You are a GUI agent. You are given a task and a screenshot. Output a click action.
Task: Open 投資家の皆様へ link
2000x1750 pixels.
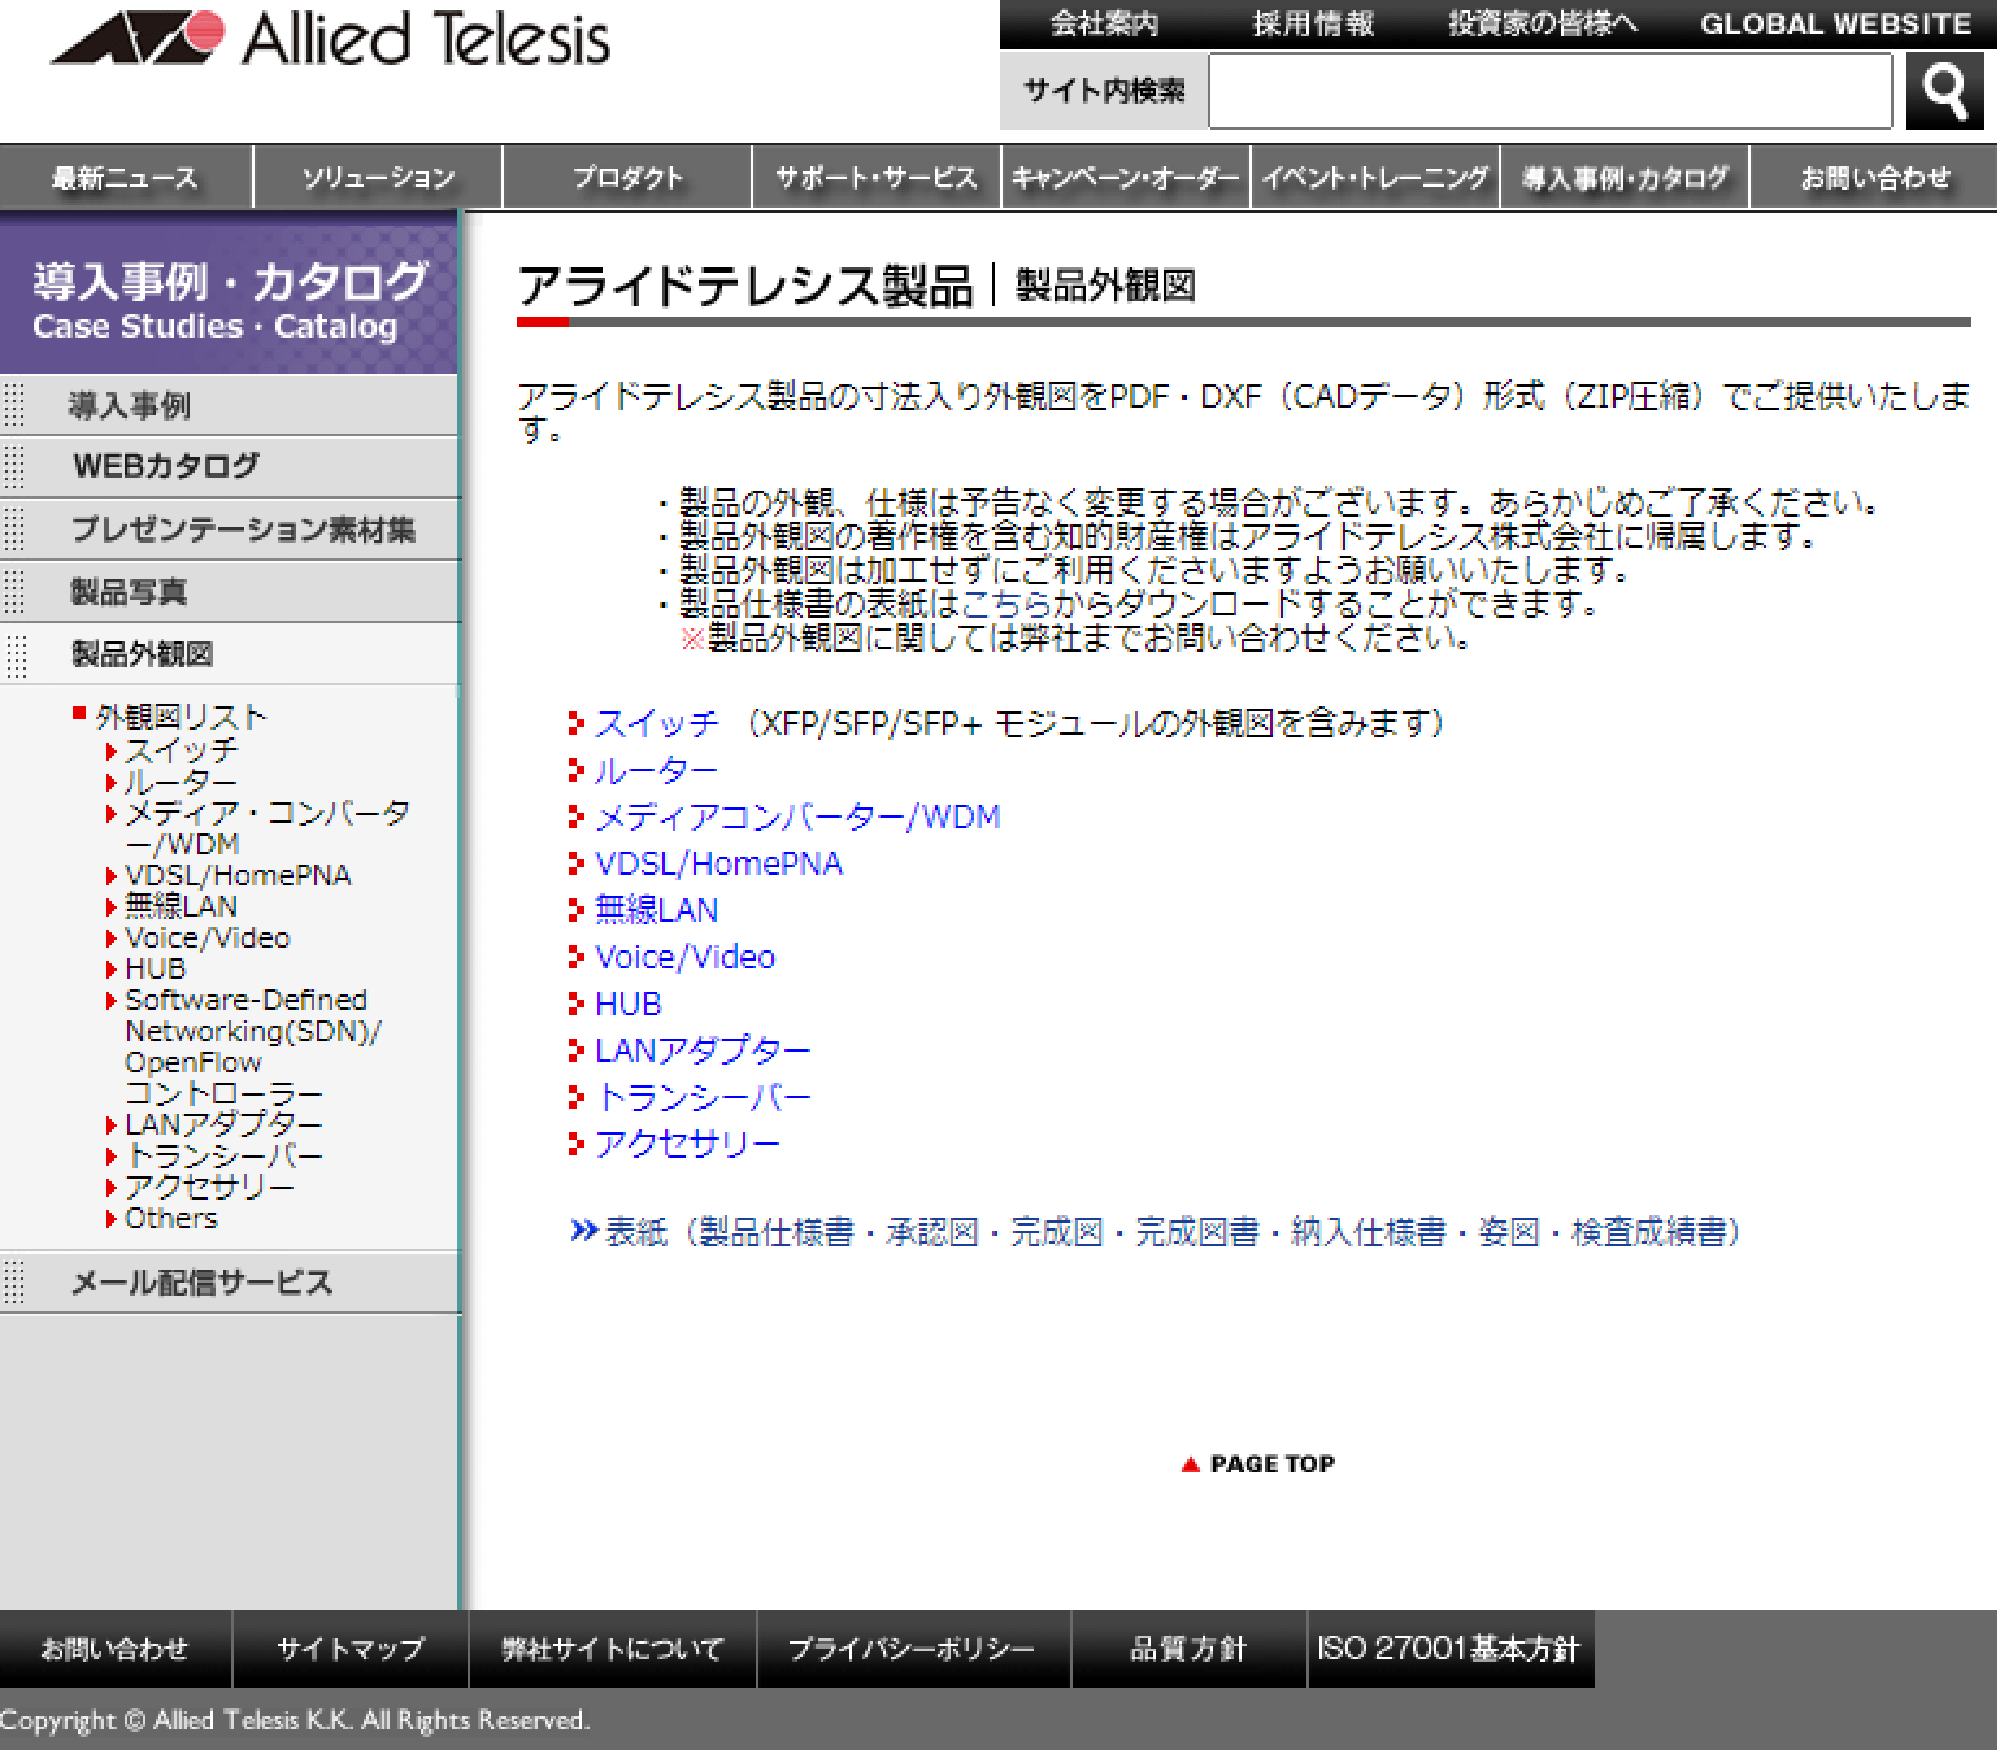pyautogui.click(x=1543, y=23)
